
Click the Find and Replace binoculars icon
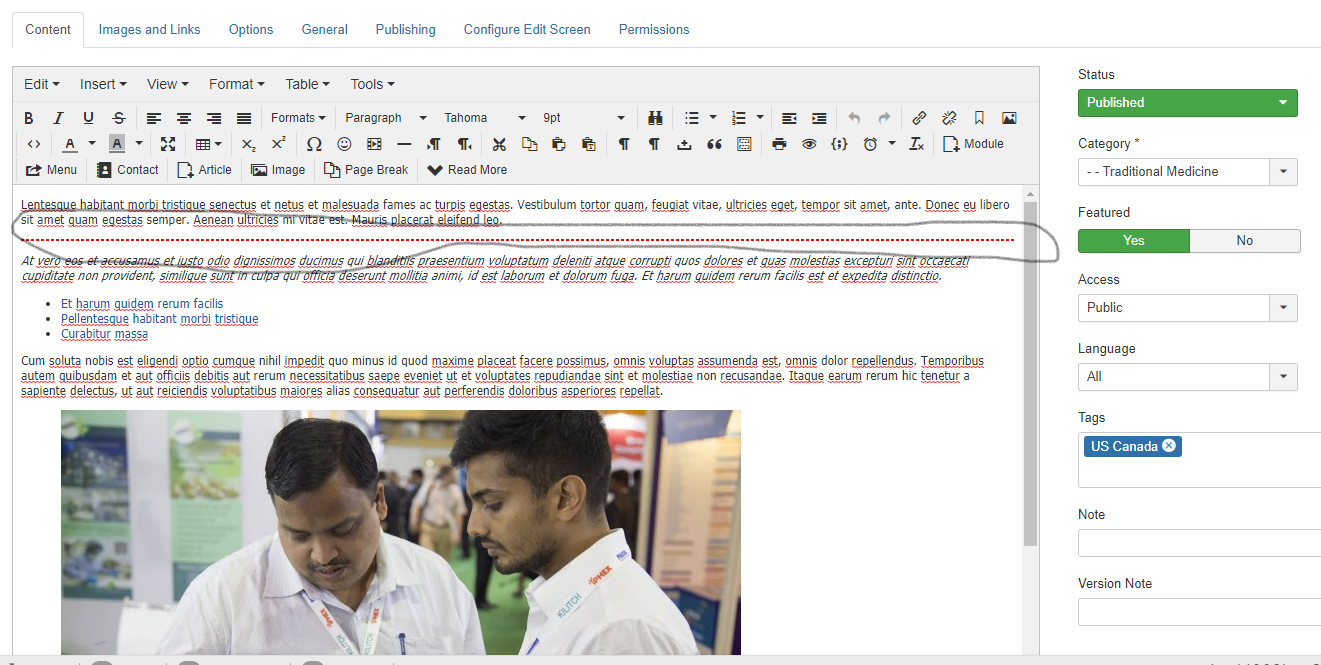(x=655, y=118)
